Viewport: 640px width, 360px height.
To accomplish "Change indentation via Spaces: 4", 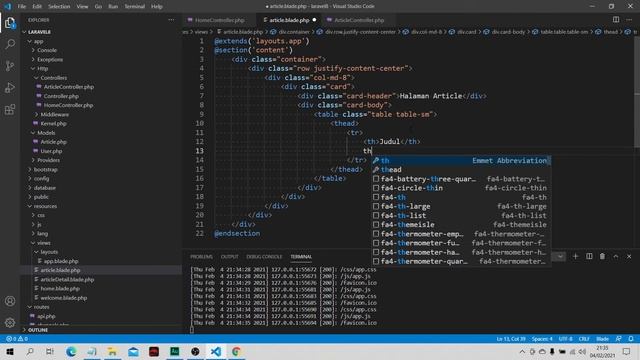I will [x=542, y=339].
